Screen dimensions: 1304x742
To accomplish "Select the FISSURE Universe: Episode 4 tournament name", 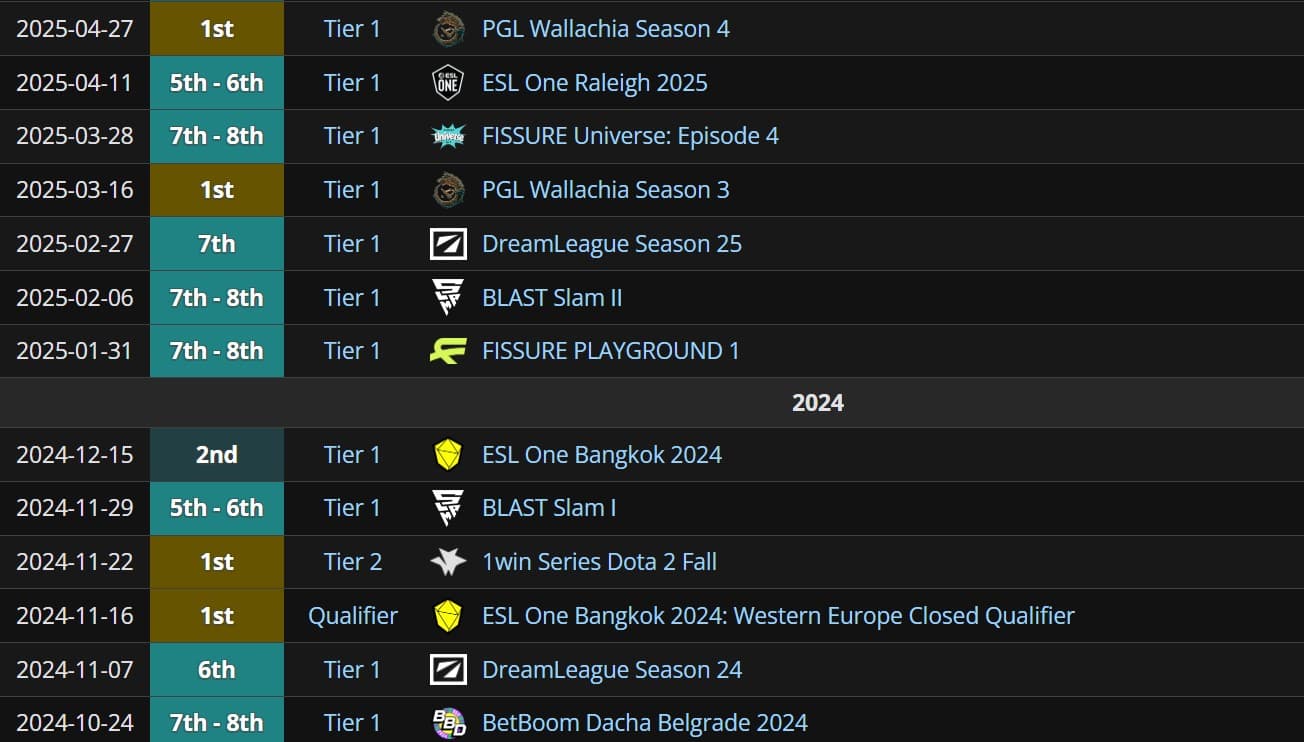I will [630, 136].
